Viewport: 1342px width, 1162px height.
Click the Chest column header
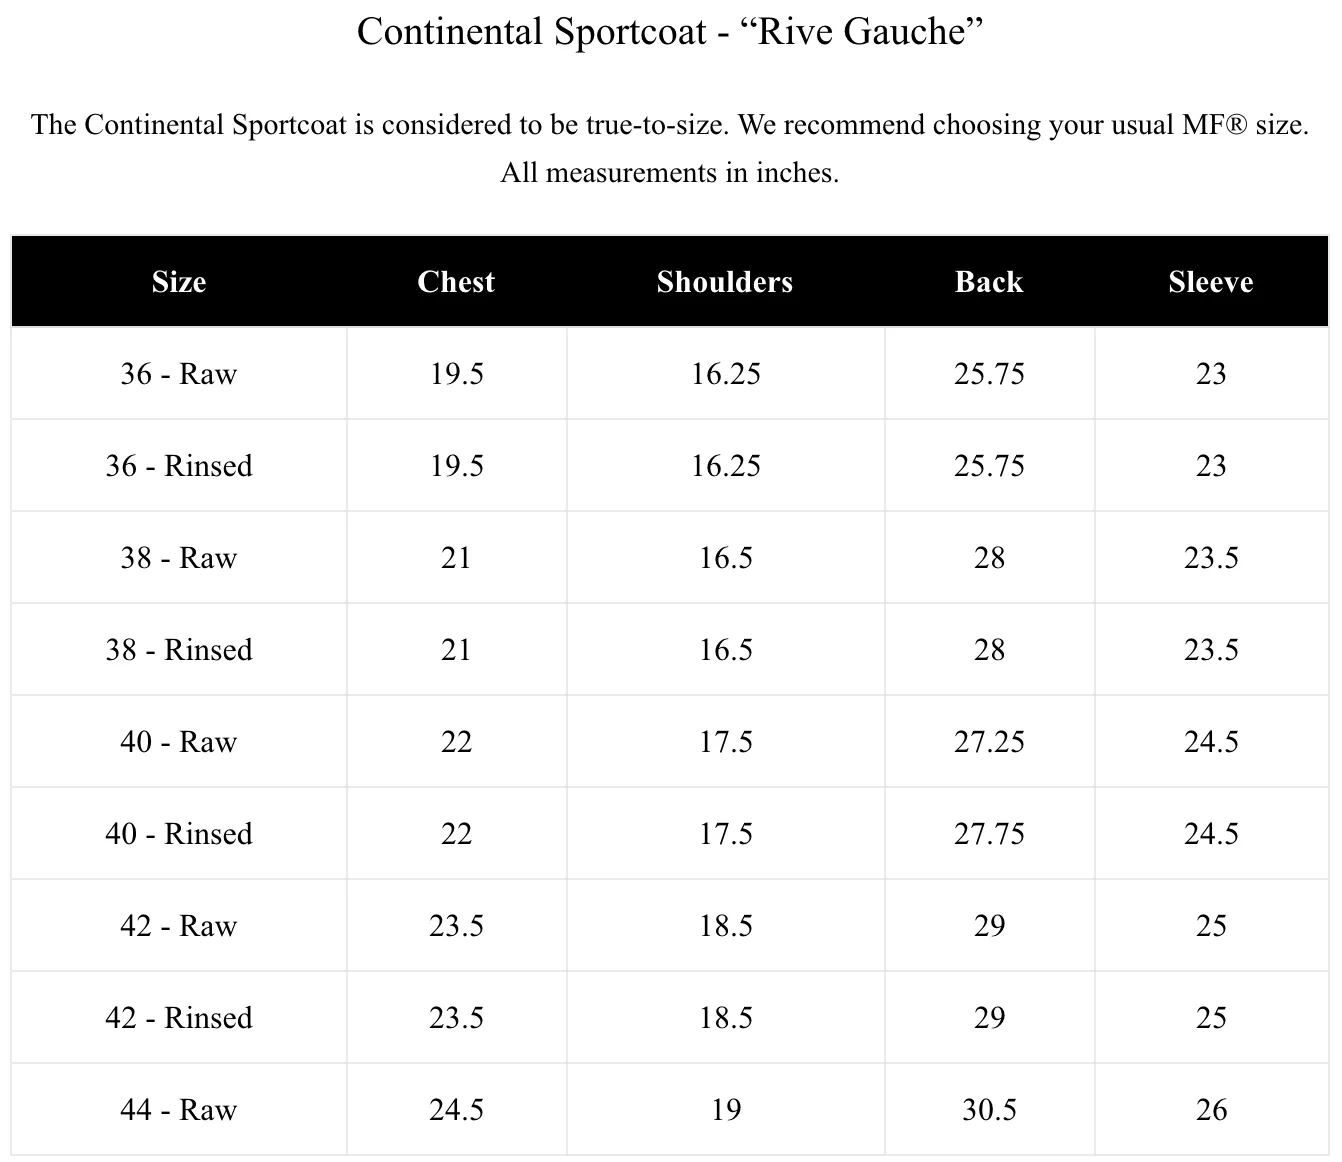pyautogui.click(x=456, y=282)
